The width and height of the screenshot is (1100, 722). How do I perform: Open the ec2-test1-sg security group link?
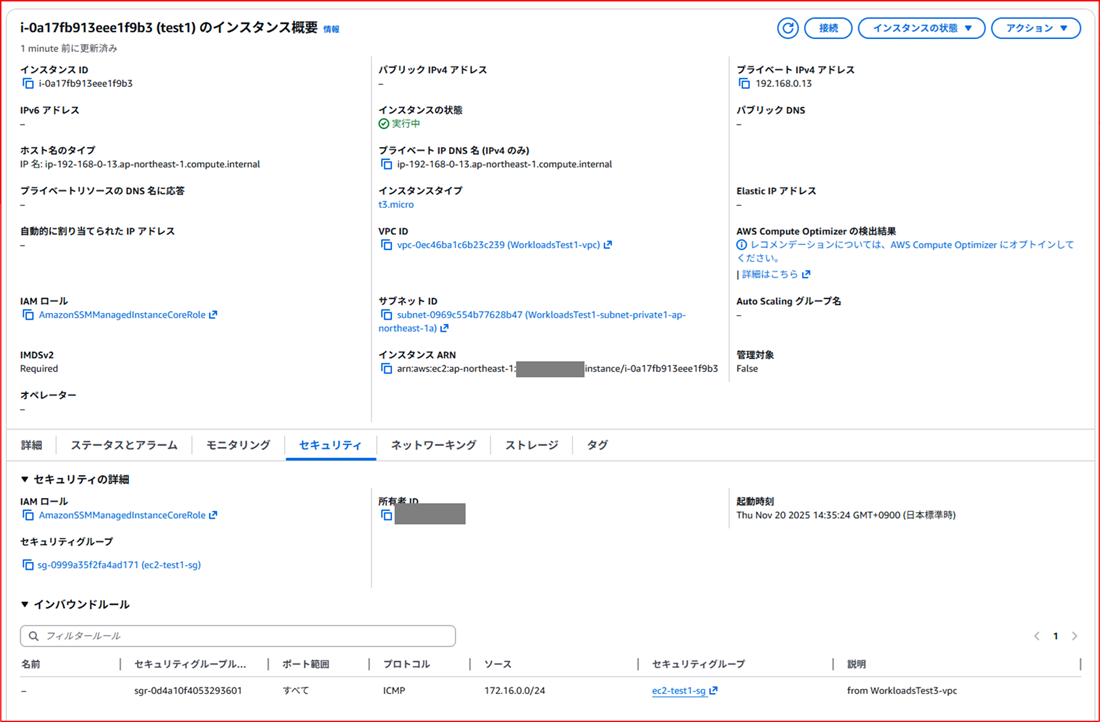(680, 690)
